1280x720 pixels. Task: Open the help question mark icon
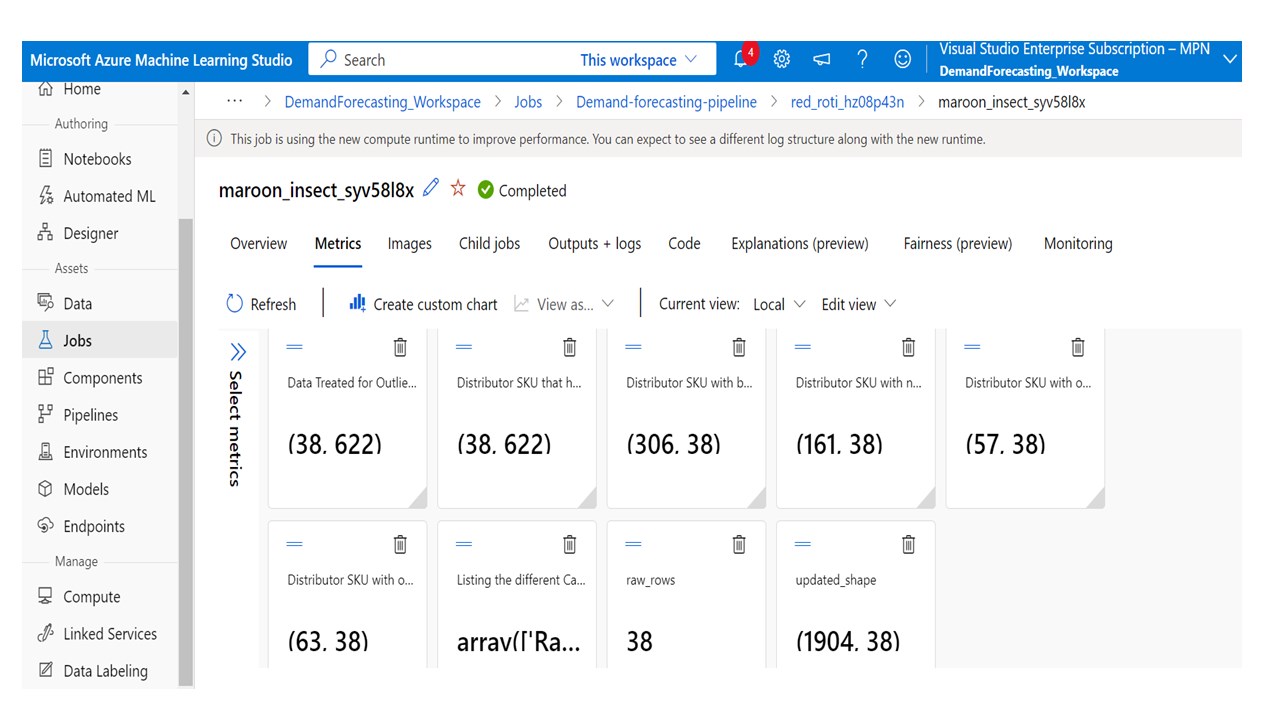(862, 59)
